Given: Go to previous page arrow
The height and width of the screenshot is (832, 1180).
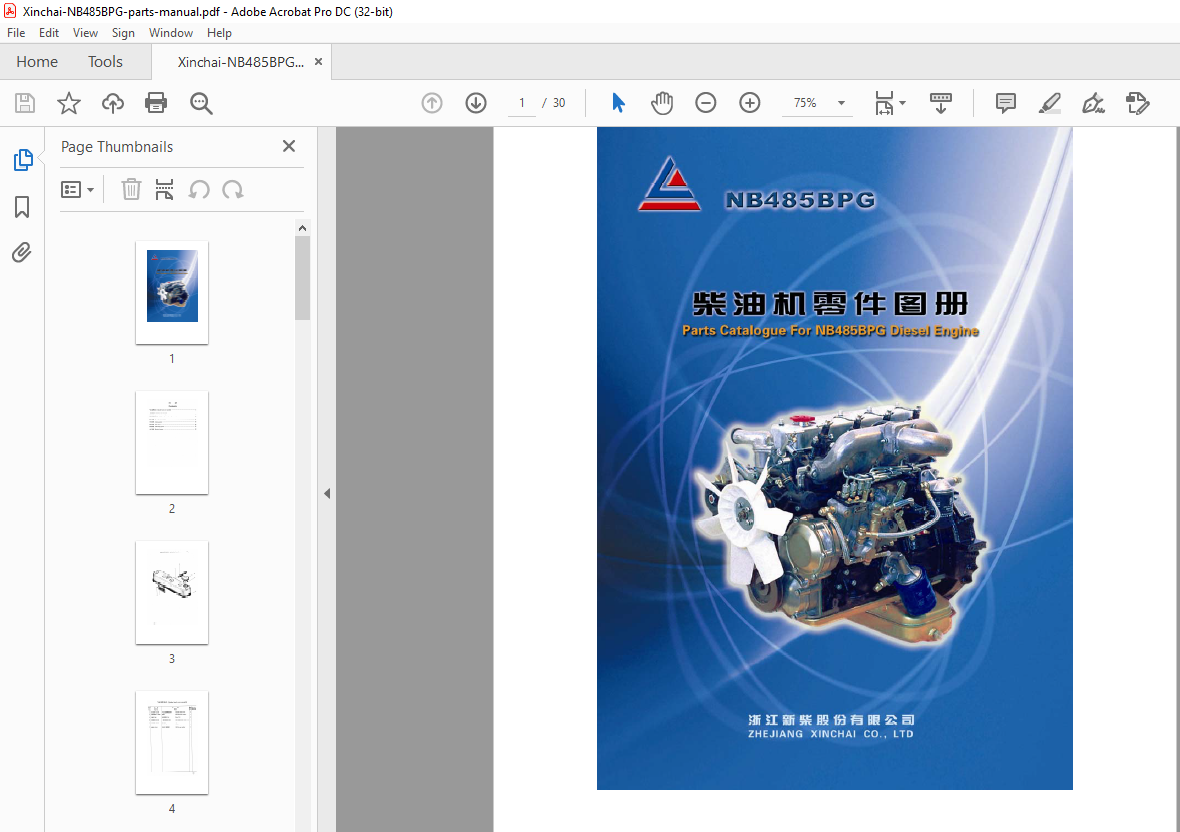Looking at the screenshot, I should coord(432,103).
